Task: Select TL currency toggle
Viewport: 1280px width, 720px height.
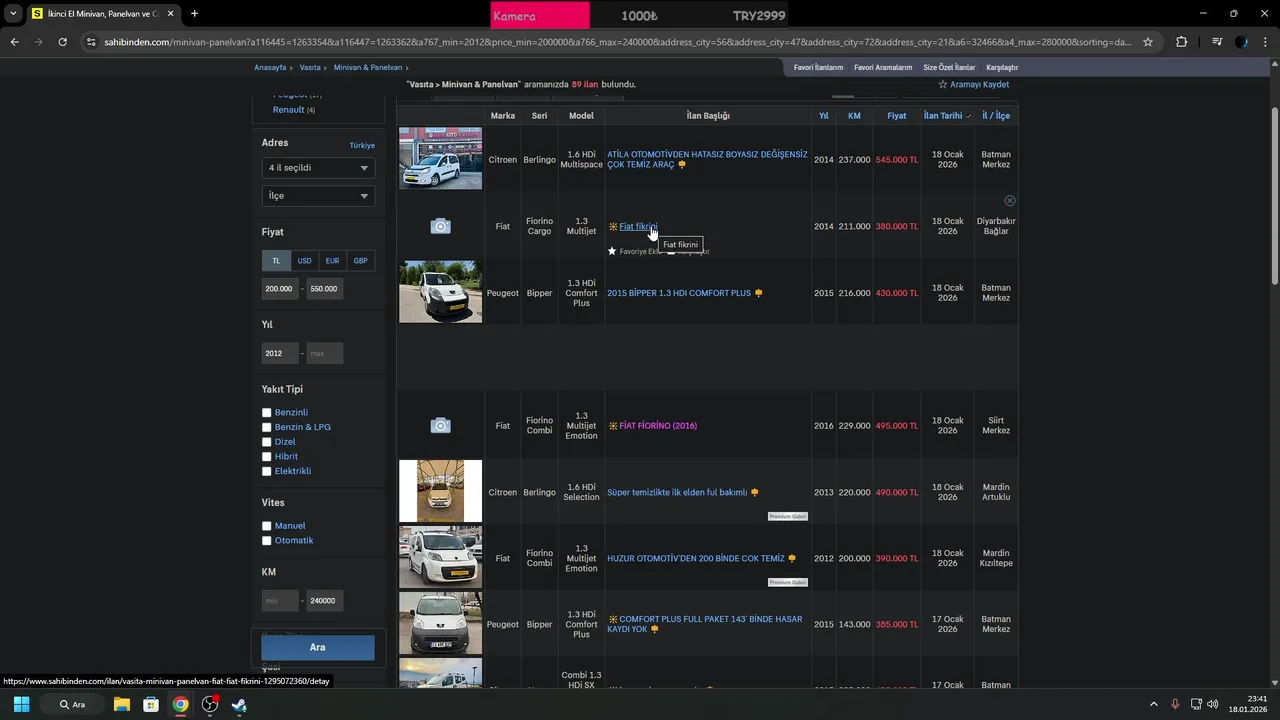Action: coord(276,261)
